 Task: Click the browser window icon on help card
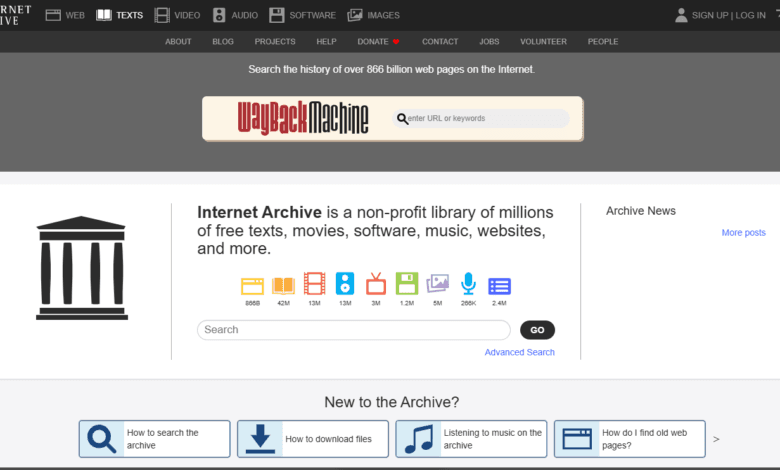[577, 439]
